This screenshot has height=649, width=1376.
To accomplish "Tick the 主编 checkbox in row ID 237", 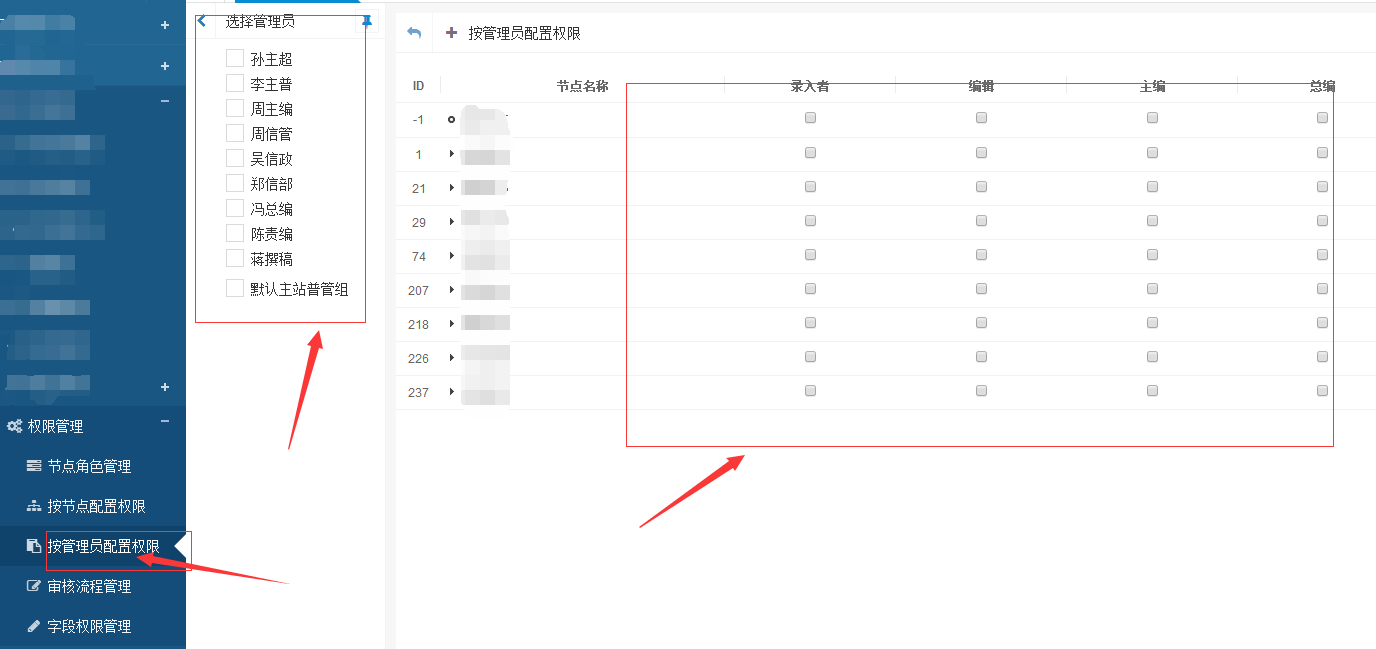I will [1152, 391].
